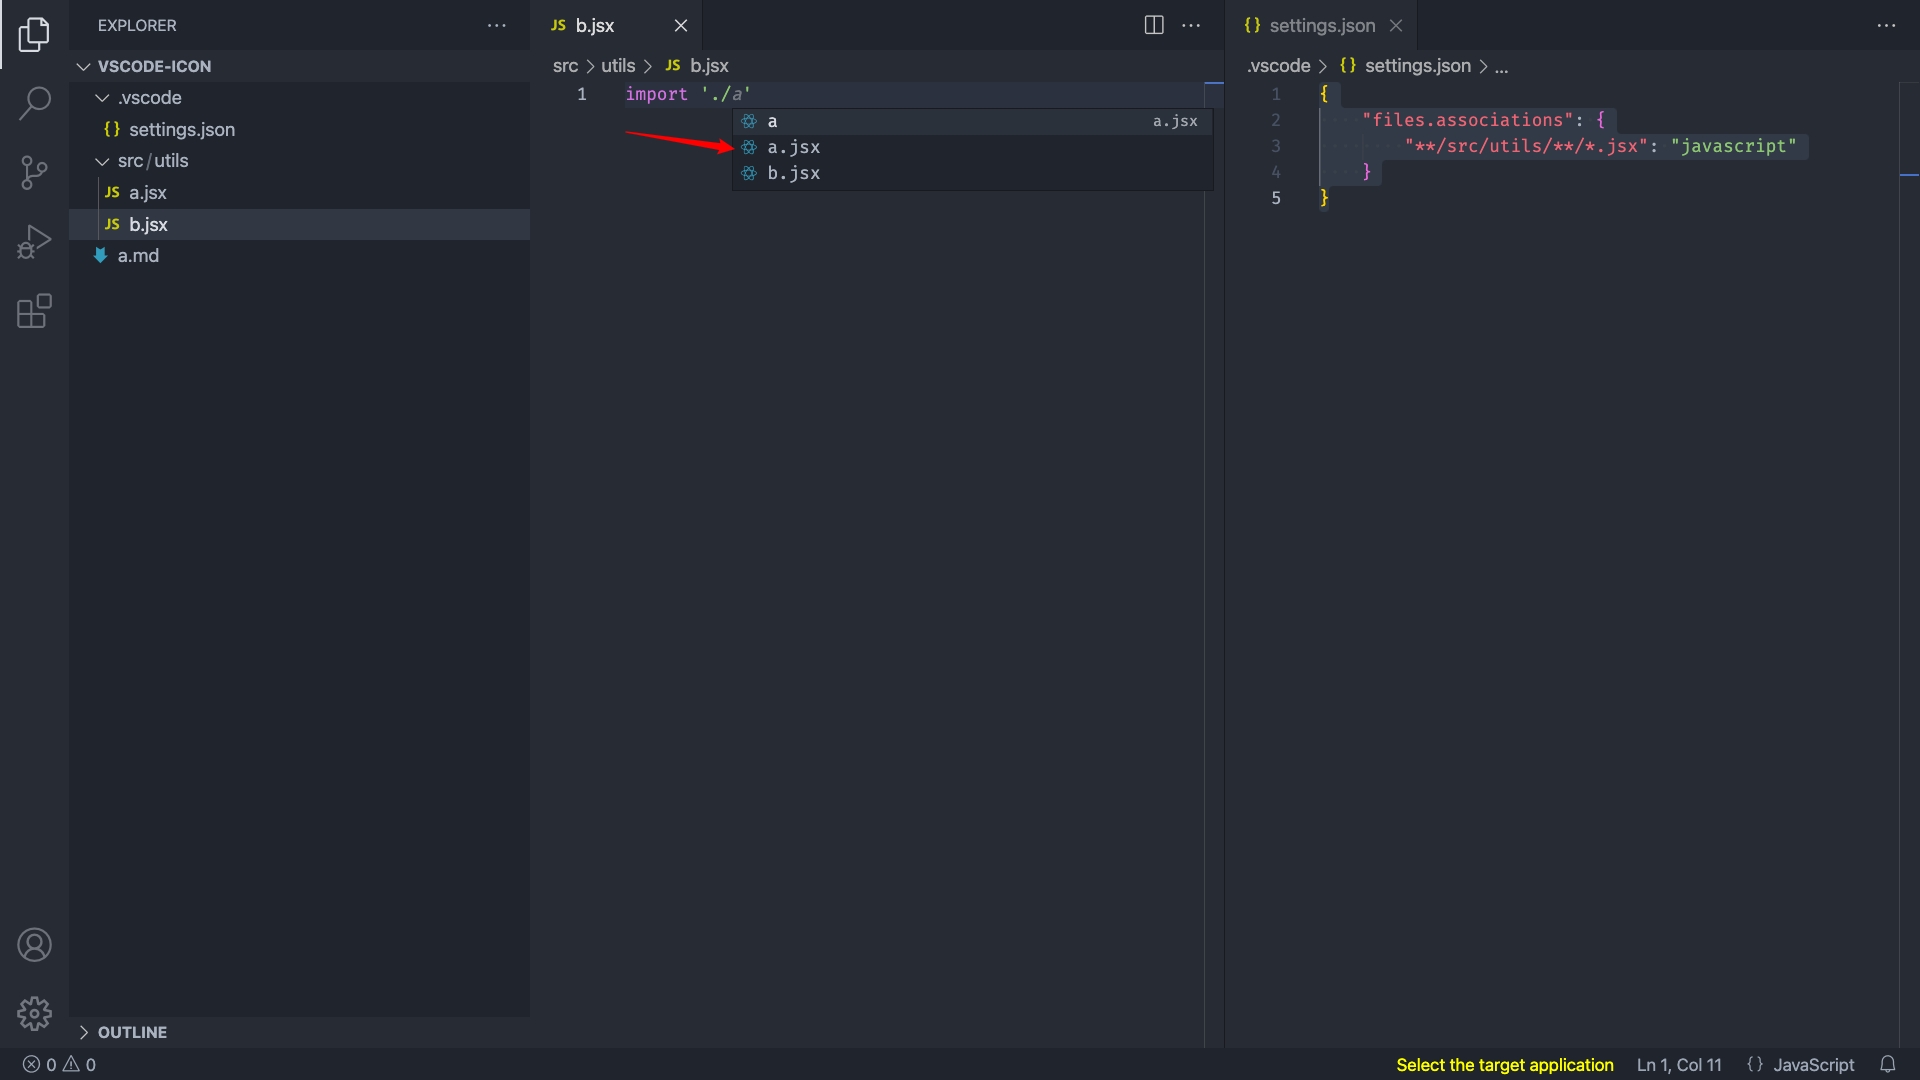Click the Split Editor icon

[1154, 25]
